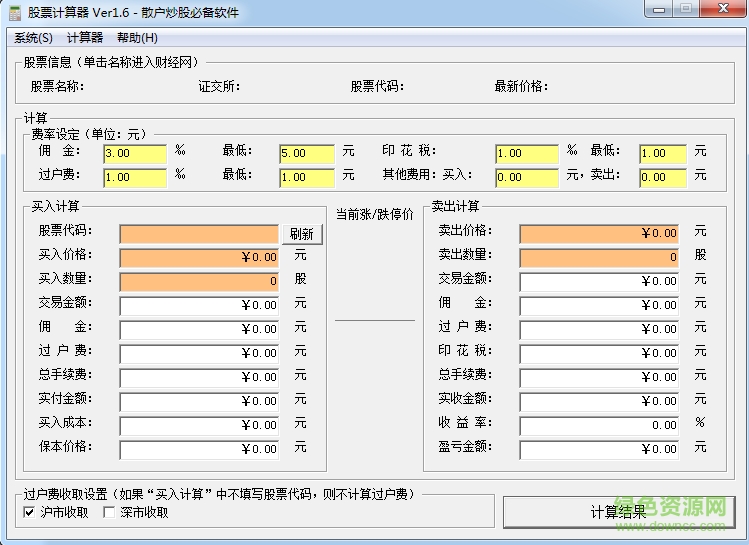
Task: Click the 卖出数量 input field
Action: [x=599, y=258]
